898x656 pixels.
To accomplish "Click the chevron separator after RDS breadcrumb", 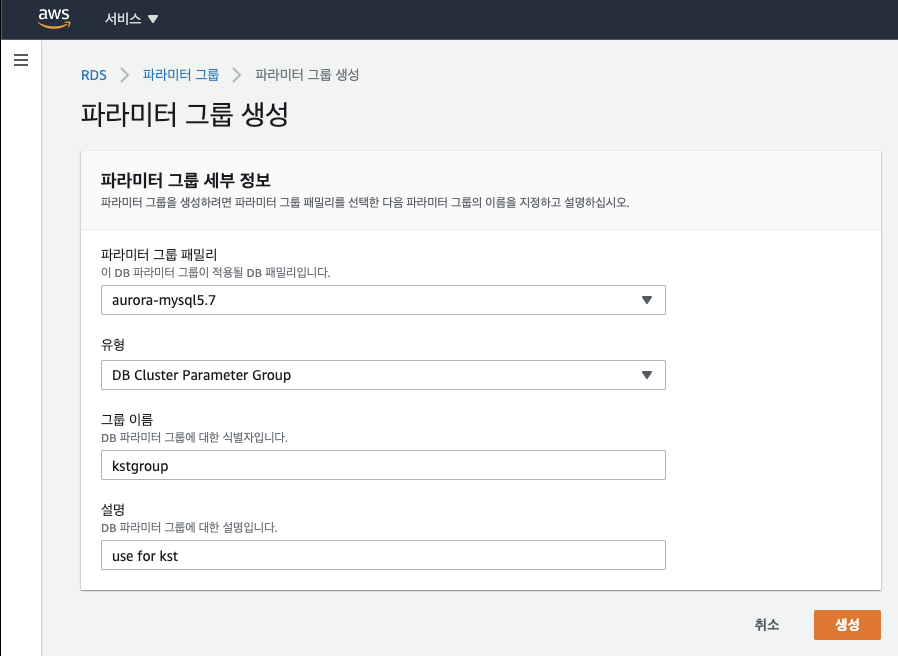I will [x=125, y=75].
